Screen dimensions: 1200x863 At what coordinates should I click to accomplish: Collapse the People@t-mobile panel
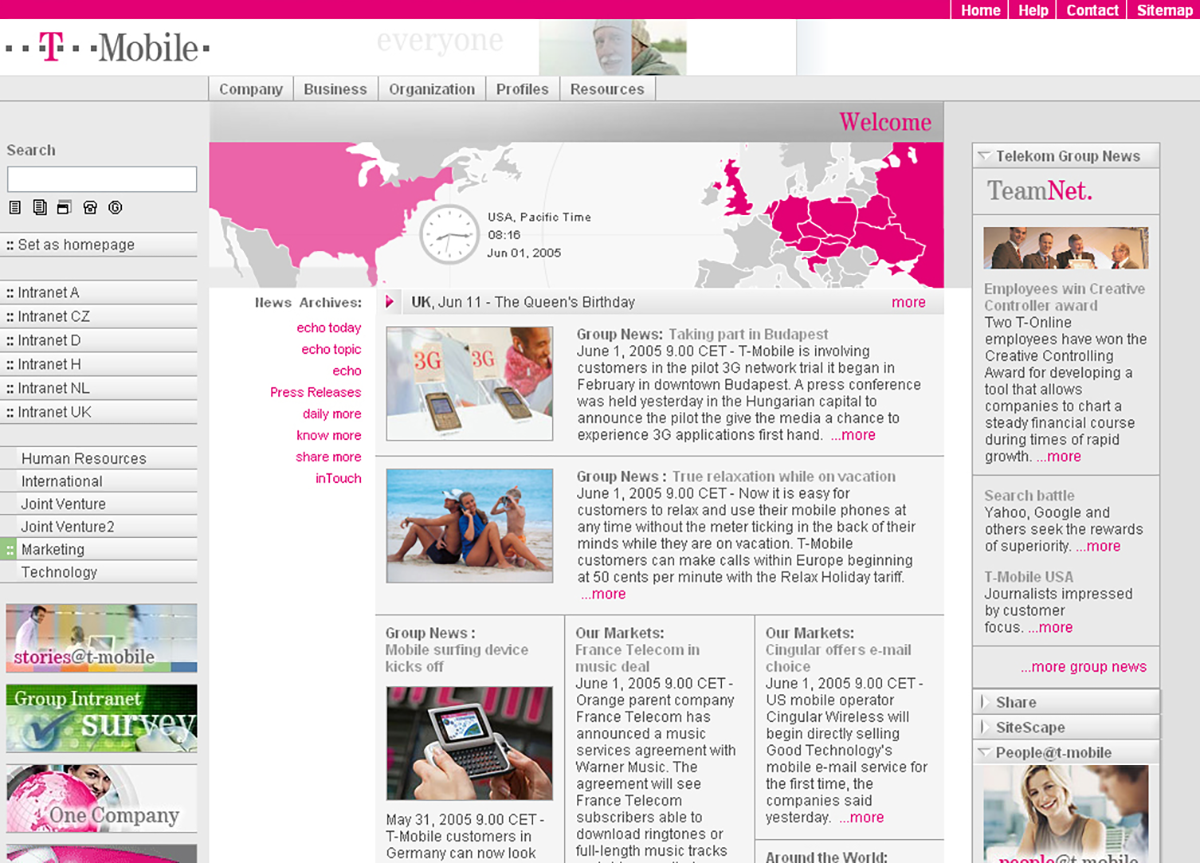point(984,752)
